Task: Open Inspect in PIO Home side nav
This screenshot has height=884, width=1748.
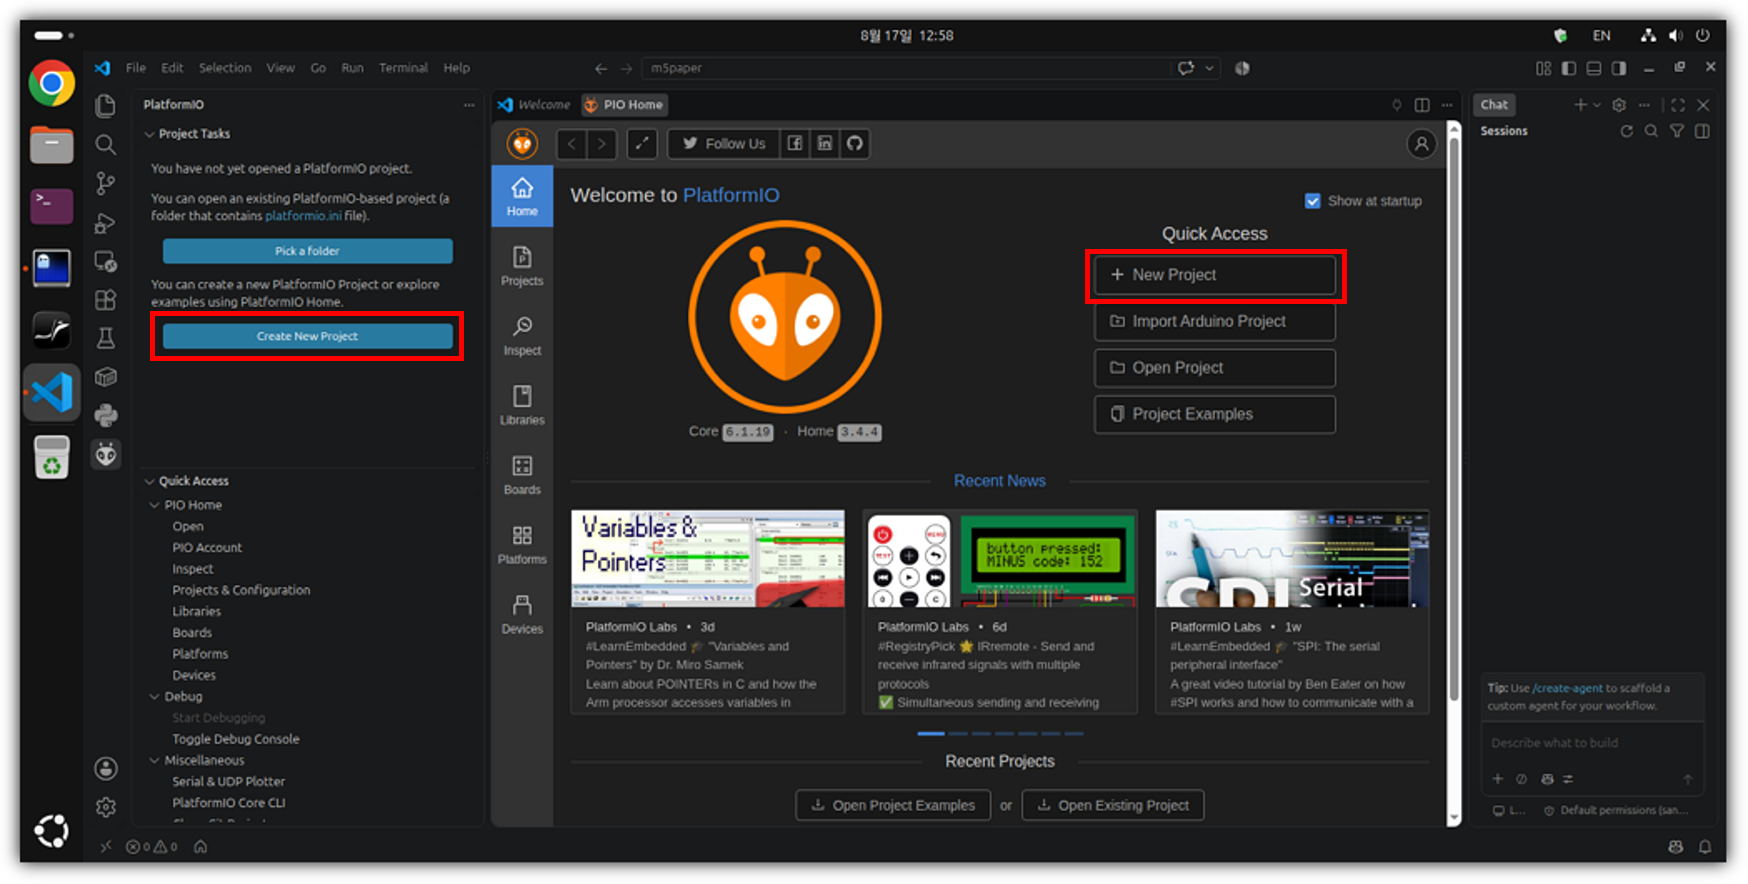Action: coord(522,336)
